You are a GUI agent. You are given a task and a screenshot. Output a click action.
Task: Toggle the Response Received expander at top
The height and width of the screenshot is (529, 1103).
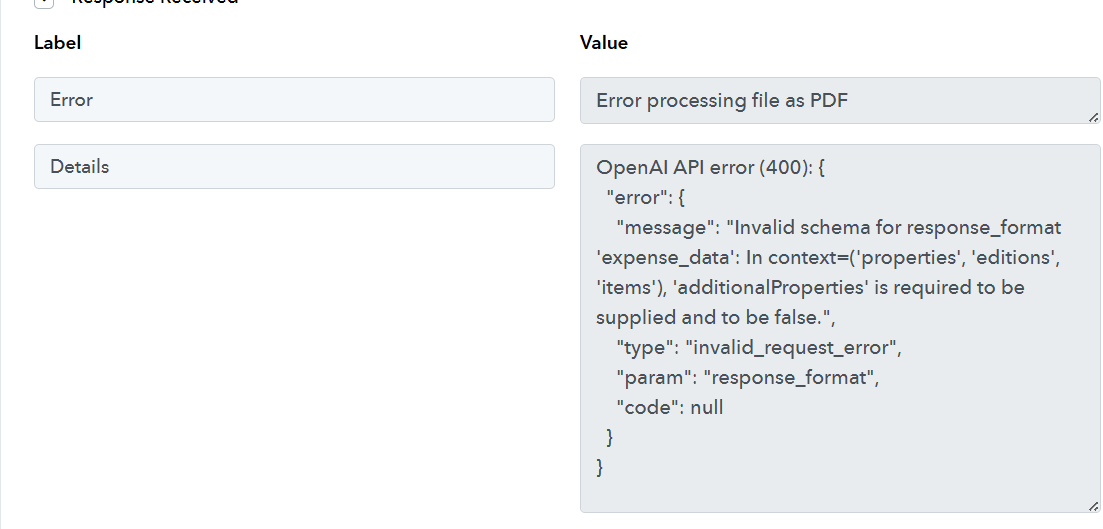[x=43, y=3]
